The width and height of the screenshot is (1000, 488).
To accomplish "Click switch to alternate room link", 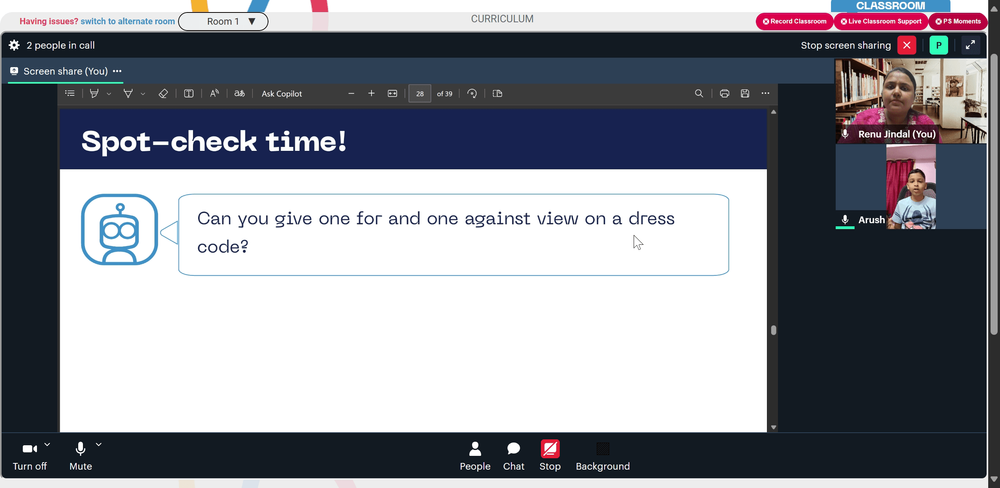I will (128, 22).
